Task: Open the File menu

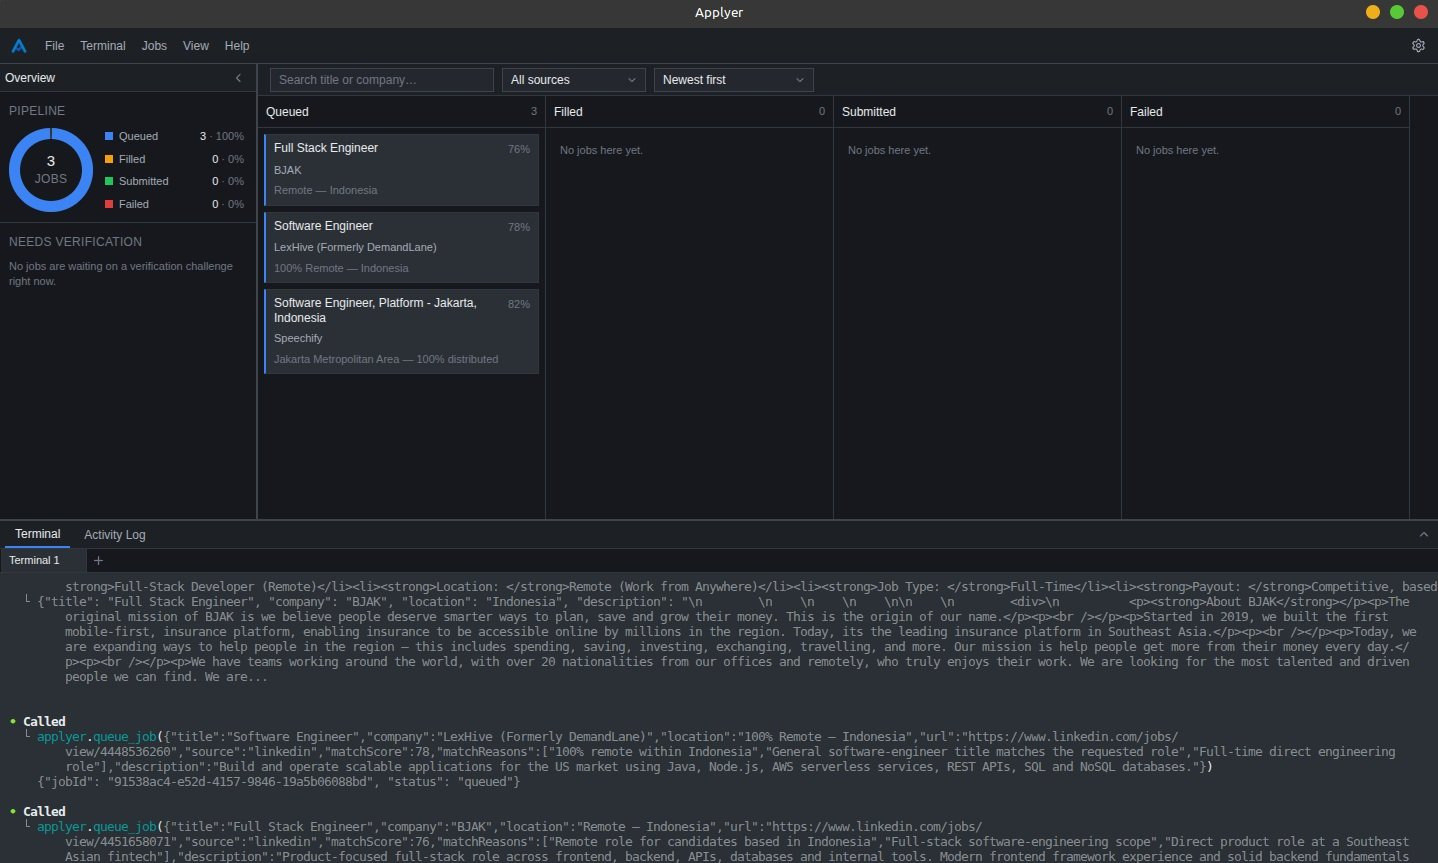Action: (x=54, y=46)
